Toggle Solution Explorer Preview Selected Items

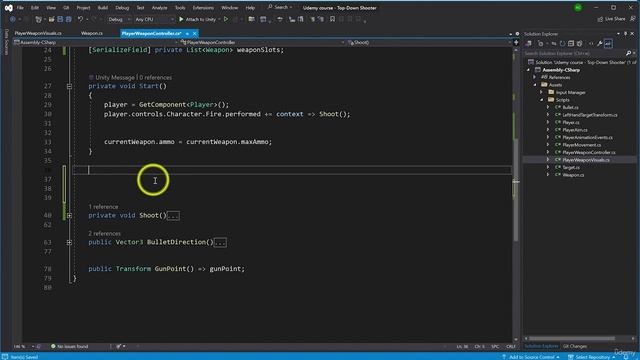point(608,44)
